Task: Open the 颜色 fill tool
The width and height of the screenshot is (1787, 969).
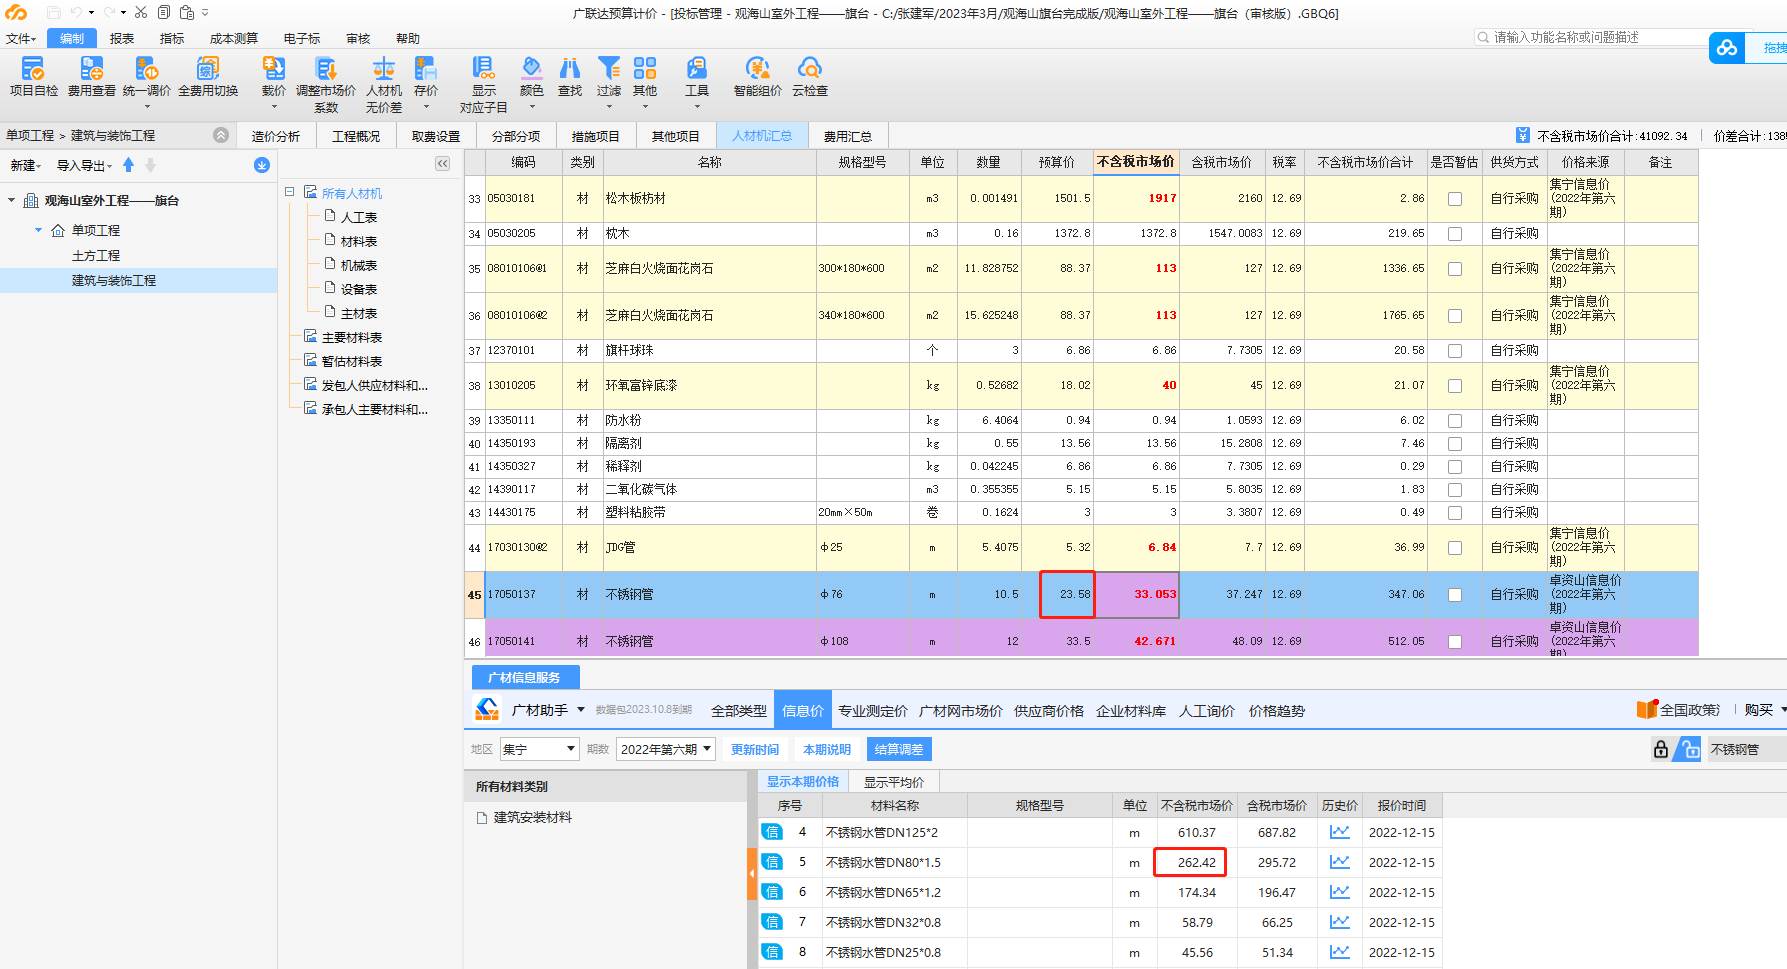Action: [x=532, y=69]
